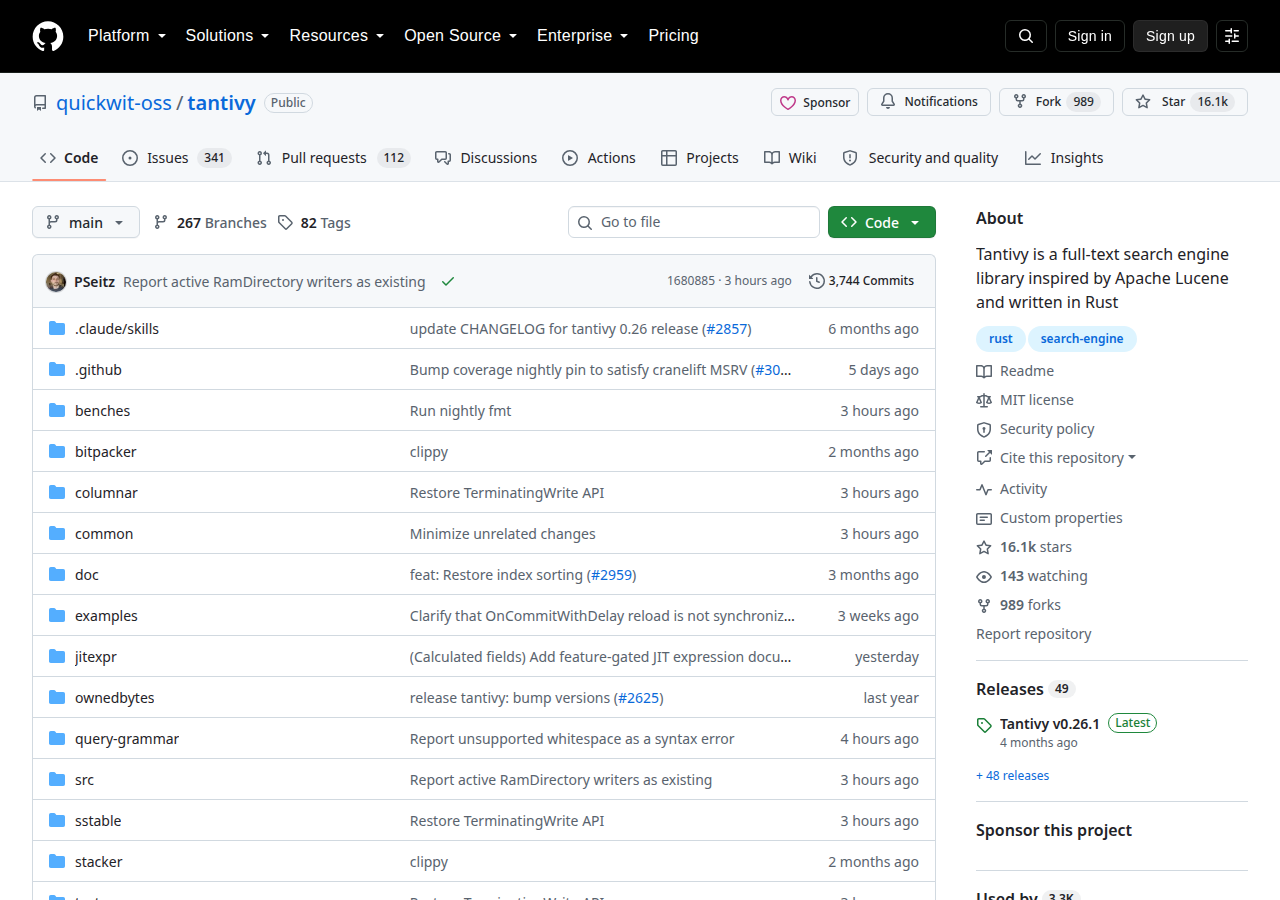The width and height of the screenshot is (1280, 900).
Task: Fork the tantivy repository
Action: click(1056, 102)
